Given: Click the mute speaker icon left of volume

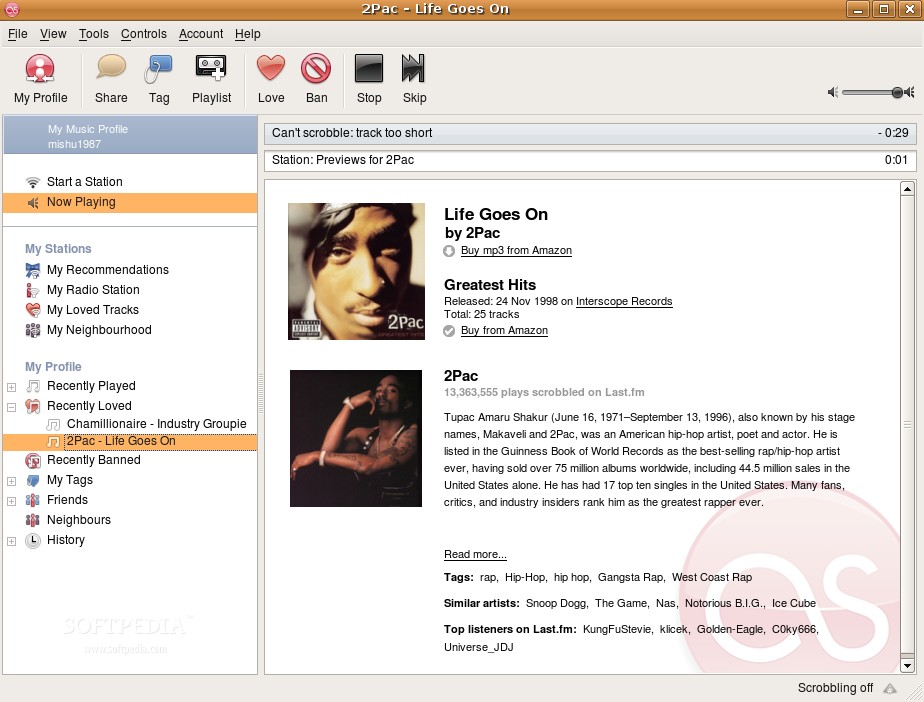Looking at the screenshot, I should tap(833, 92).
